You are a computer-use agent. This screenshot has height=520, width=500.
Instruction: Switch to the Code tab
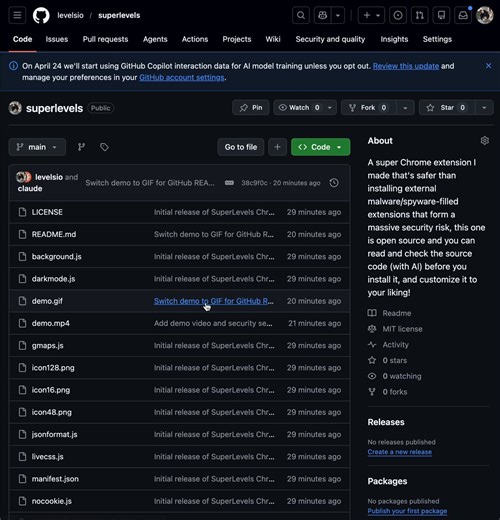[x=22, y=39]
